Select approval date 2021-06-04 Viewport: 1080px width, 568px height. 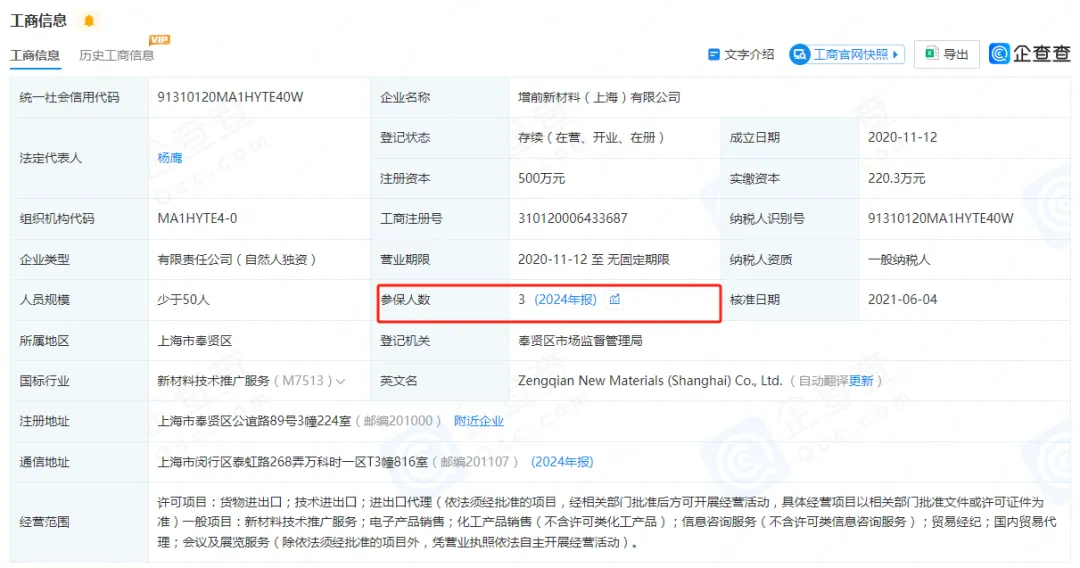(902, 299)
